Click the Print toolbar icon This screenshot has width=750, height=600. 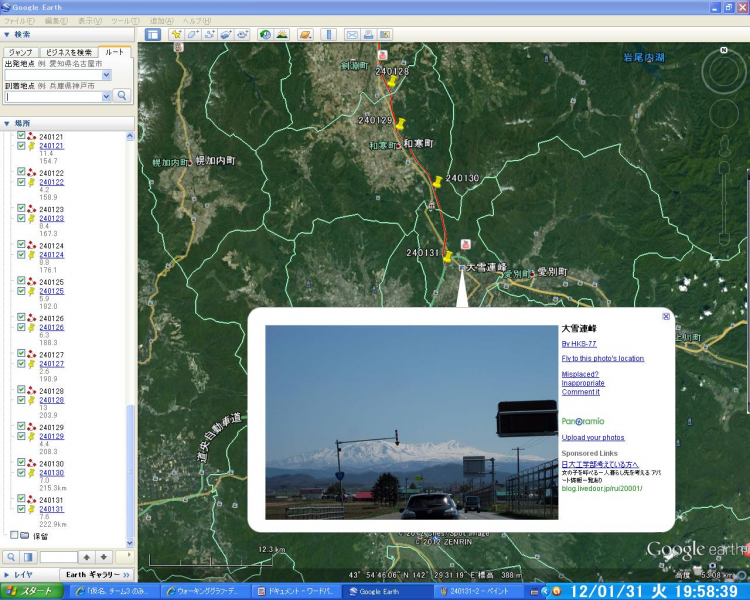point(368,34)
